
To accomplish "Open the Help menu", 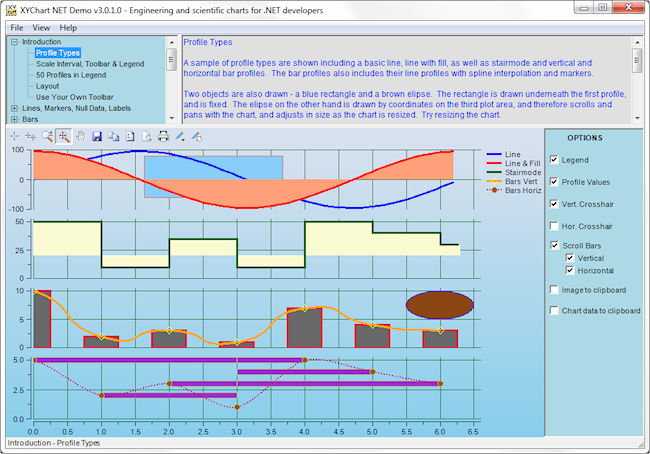I will tap(68, 28).
